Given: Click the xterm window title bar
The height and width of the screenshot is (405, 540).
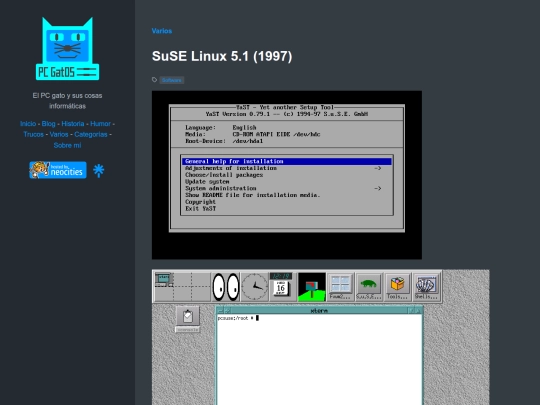Looking at the screenshot, I should tap(319, 310).
